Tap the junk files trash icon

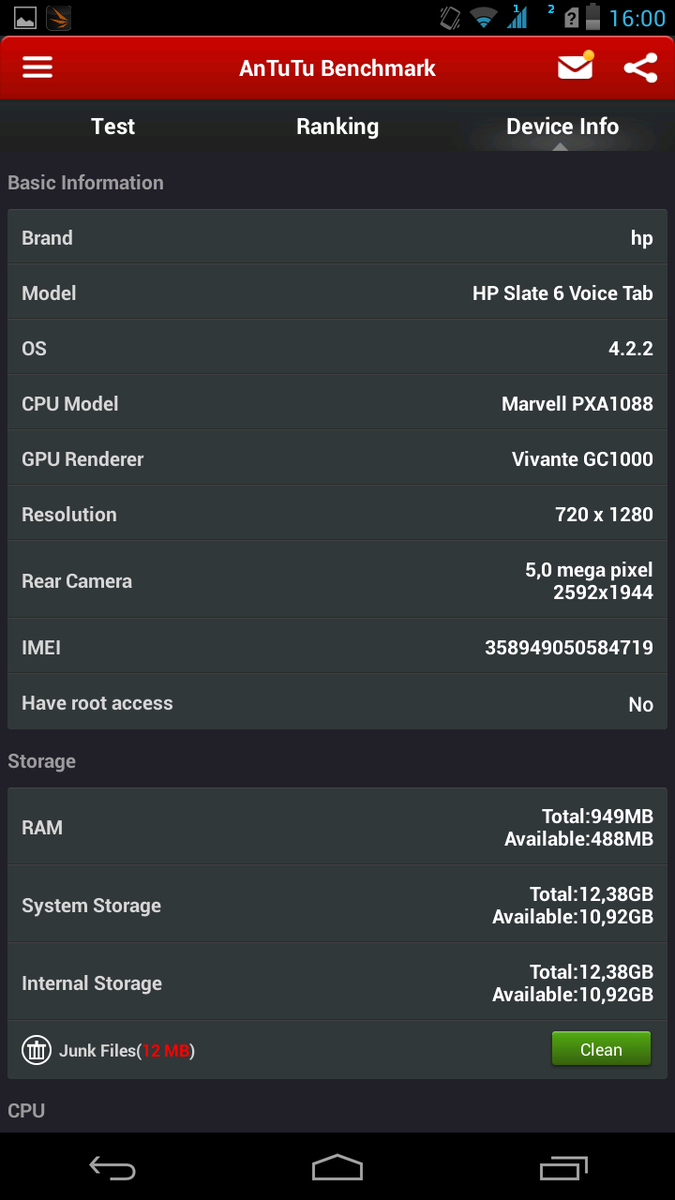click(x=37, y=1050)
